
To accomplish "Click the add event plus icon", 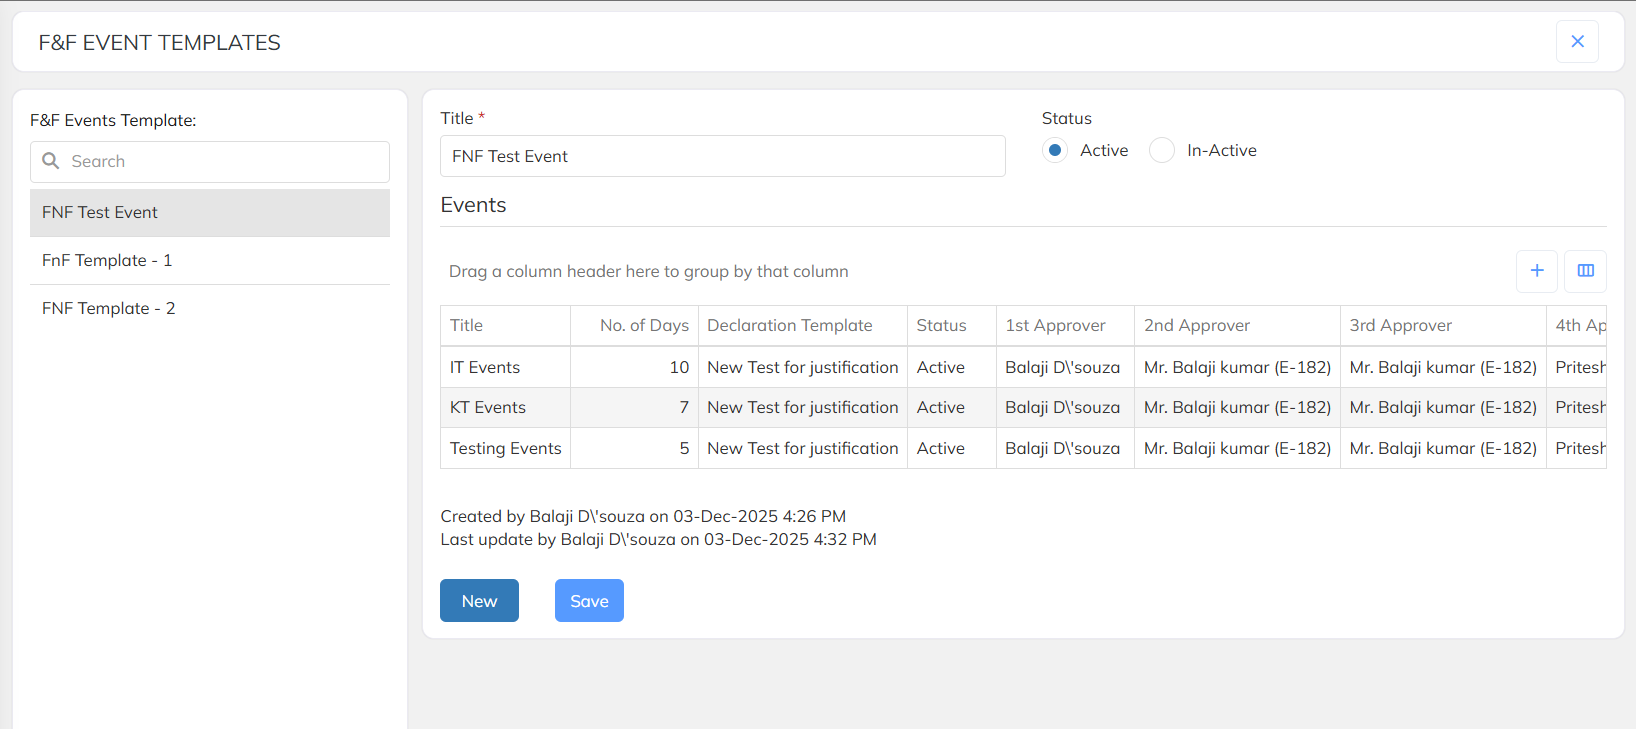I will point(1536,271).
